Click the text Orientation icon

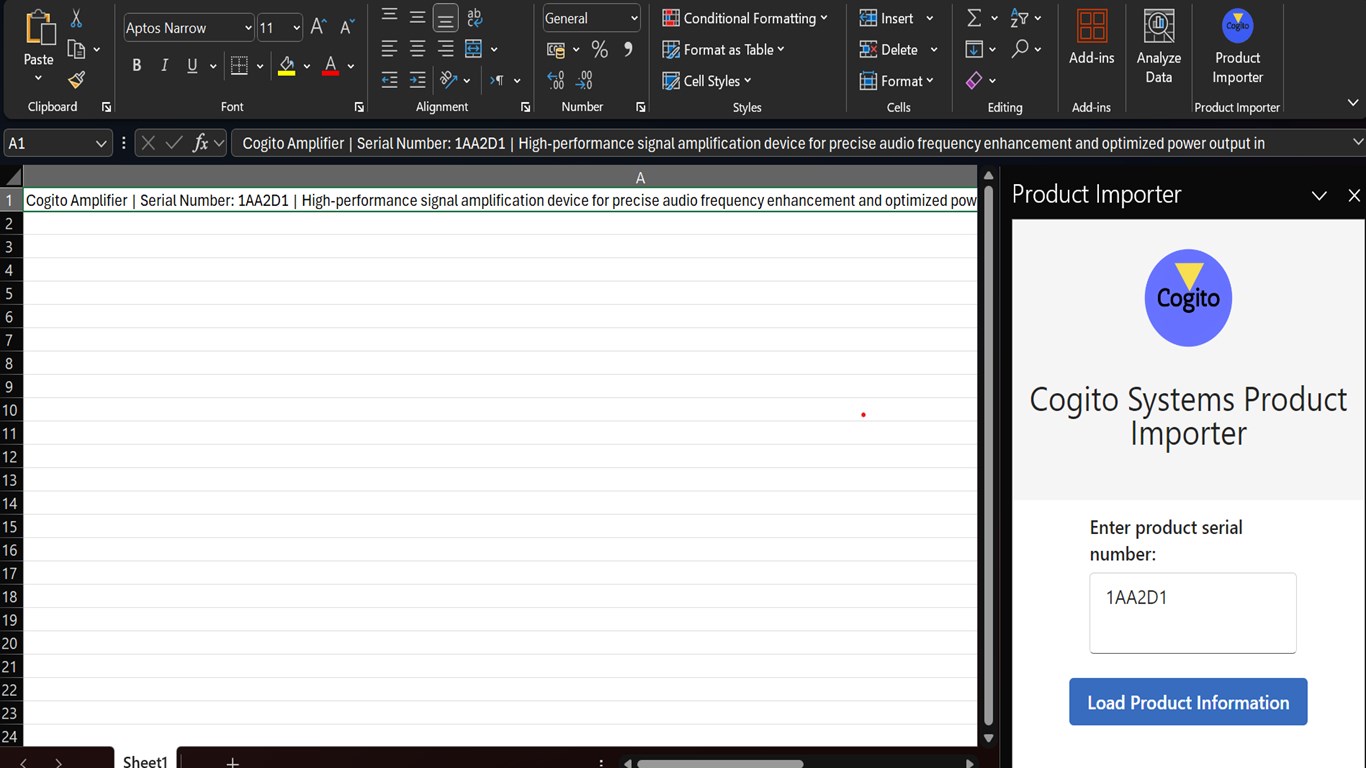[x=448, y=80]
